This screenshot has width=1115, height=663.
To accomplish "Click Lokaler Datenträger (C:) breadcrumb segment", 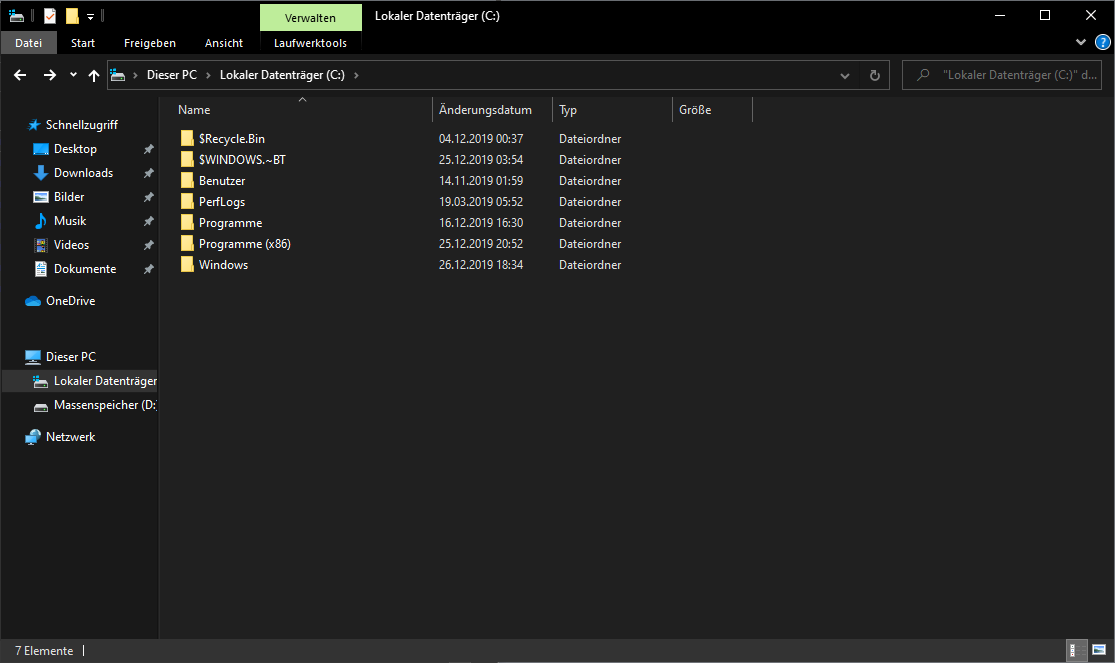I will coord(282,75).
